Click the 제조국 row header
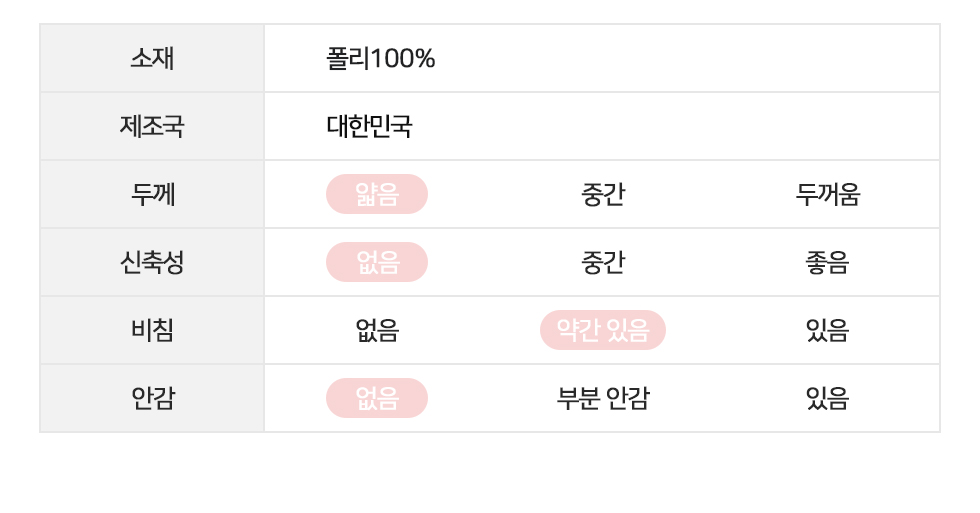Screen dimensions: 980x513 152,126
